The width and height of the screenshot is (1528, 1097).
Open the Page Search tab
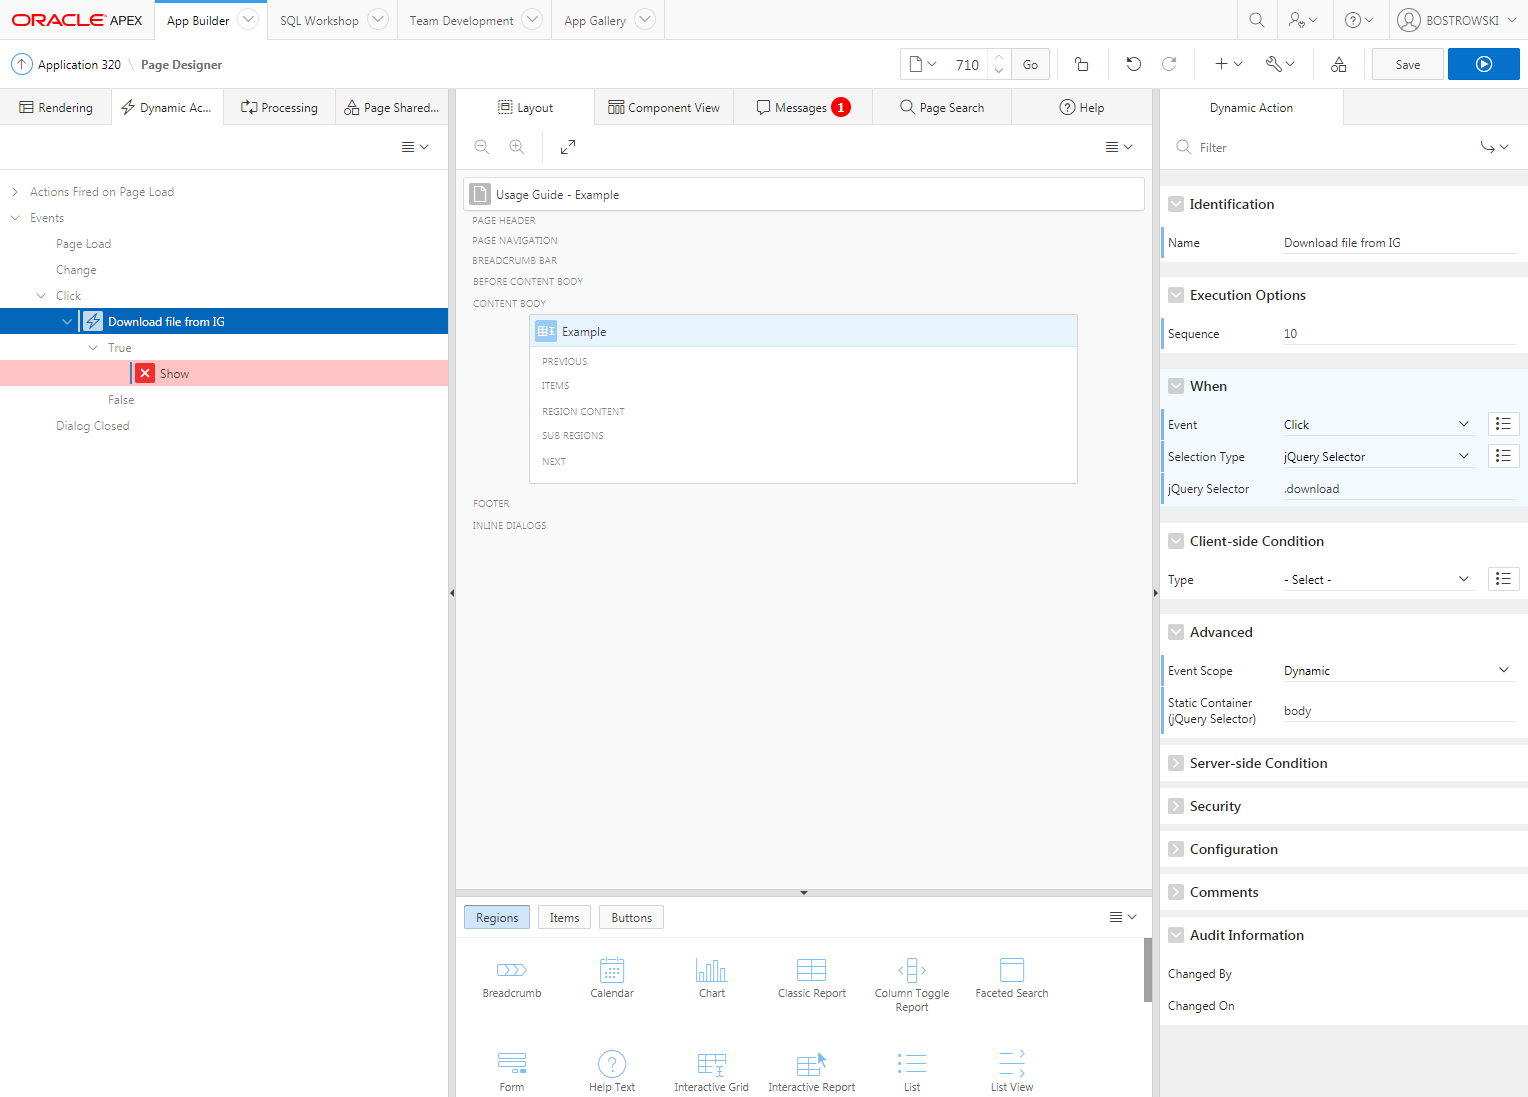click(942, 107)
